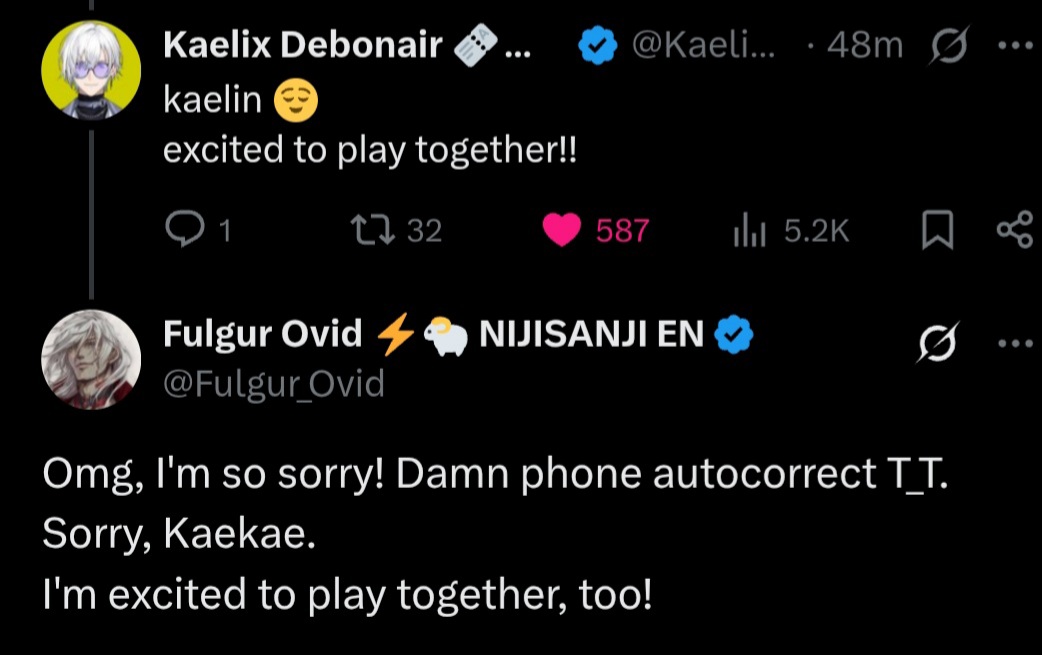View analytics with 5.2K views

pos(750,230)
